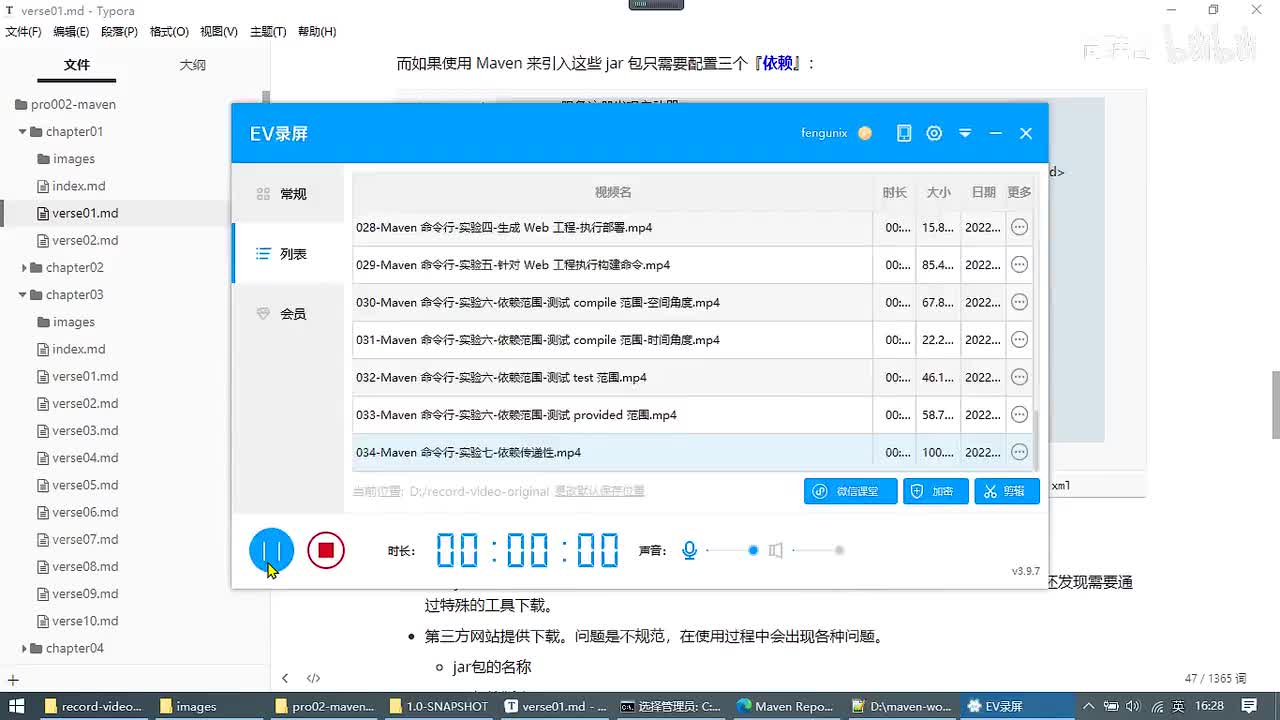Open the 选择管理员 command prompt taskbar item

click(x=670, y=706)
